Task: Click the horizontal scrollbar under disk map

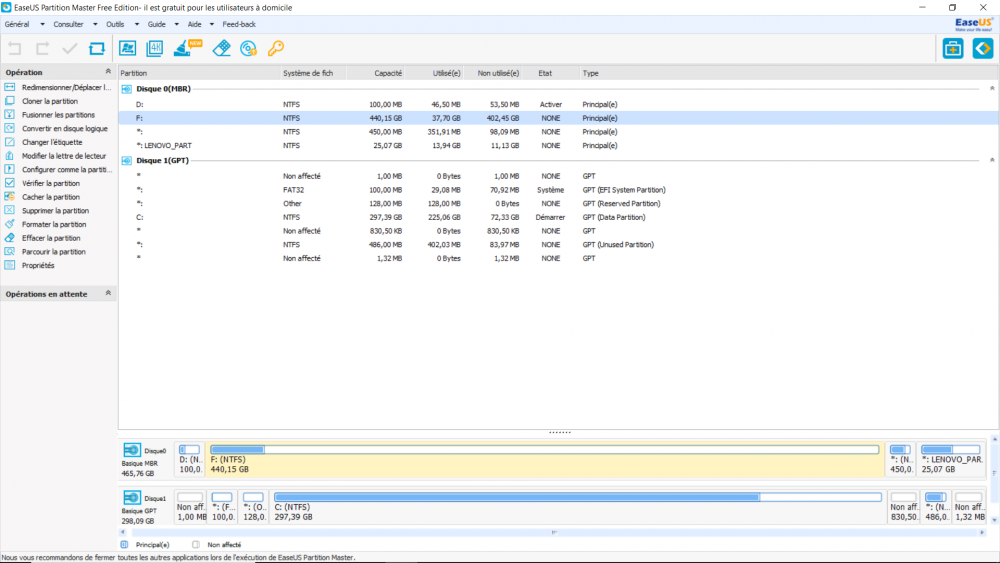Action: pos(550,532)
